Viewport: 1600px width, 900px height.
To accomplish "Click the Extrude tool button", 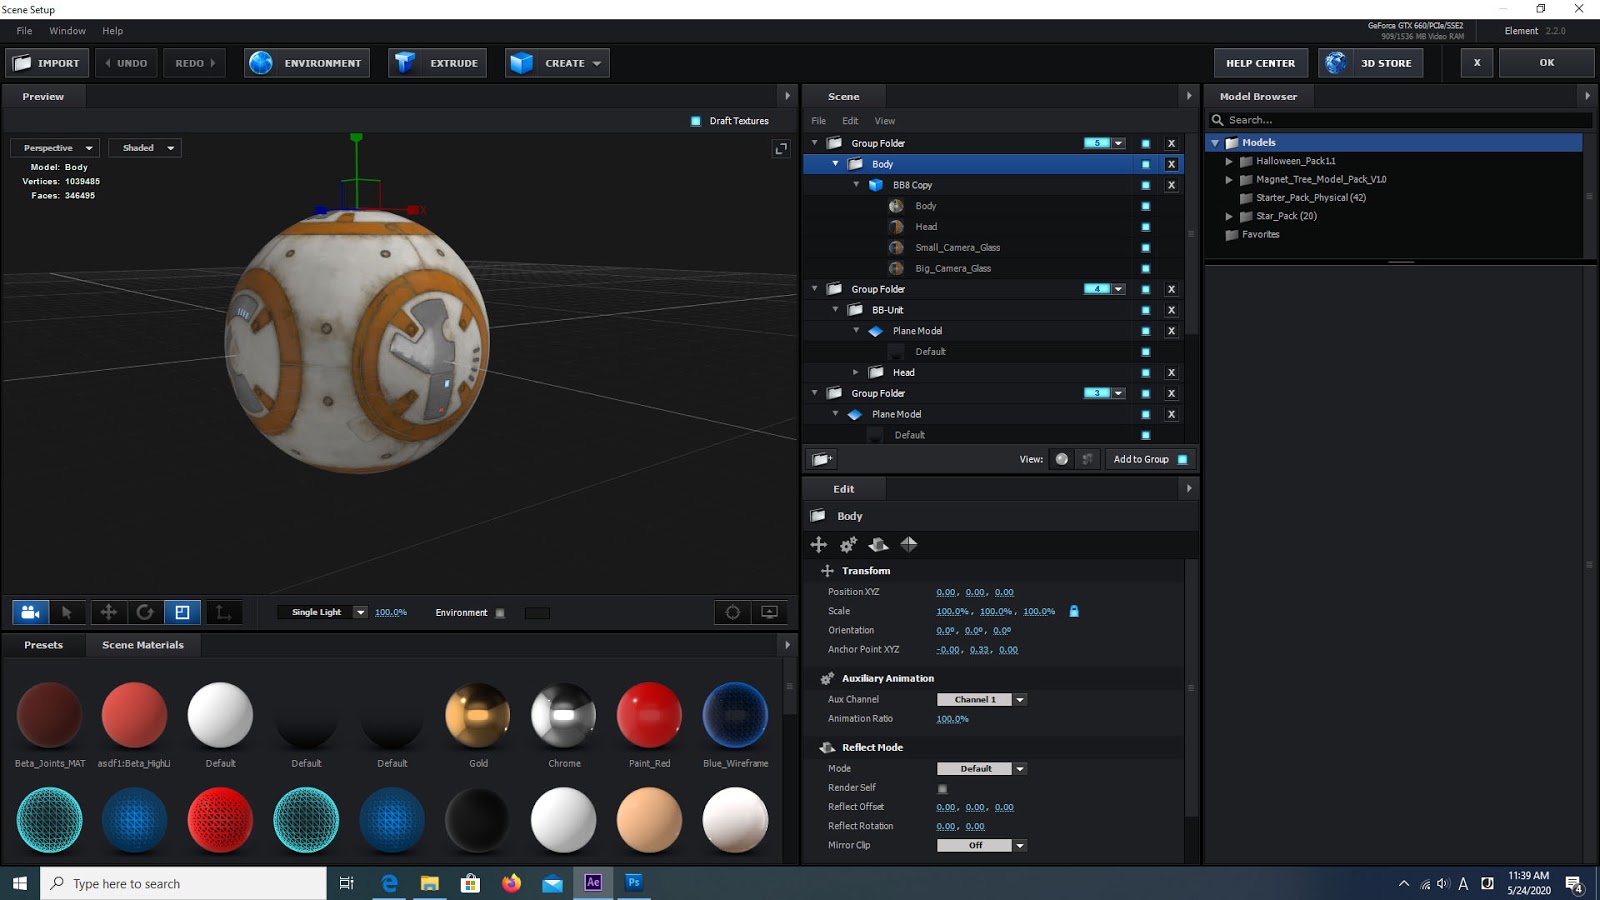I will 438,63.
